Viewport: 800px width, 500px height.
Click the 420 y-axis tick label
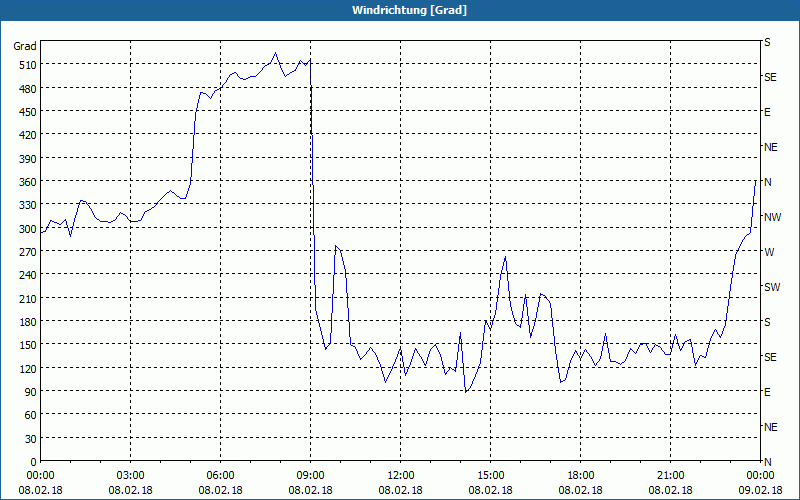(28, 135)
